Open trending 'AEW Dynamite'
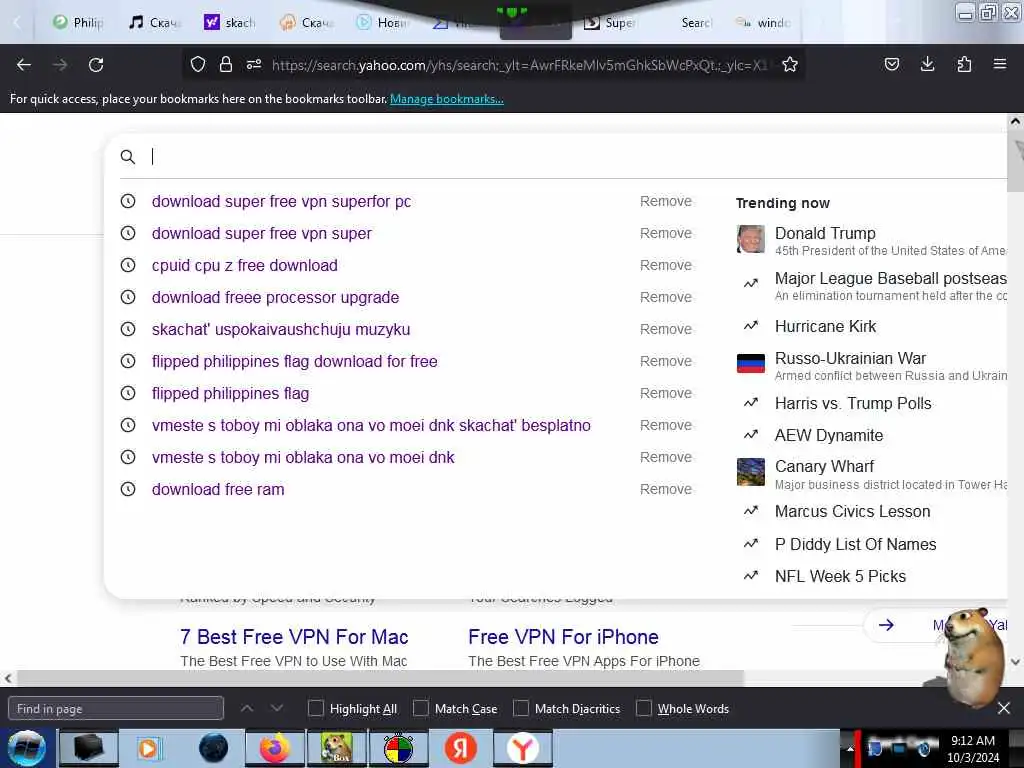 click(x=829, y=435)
